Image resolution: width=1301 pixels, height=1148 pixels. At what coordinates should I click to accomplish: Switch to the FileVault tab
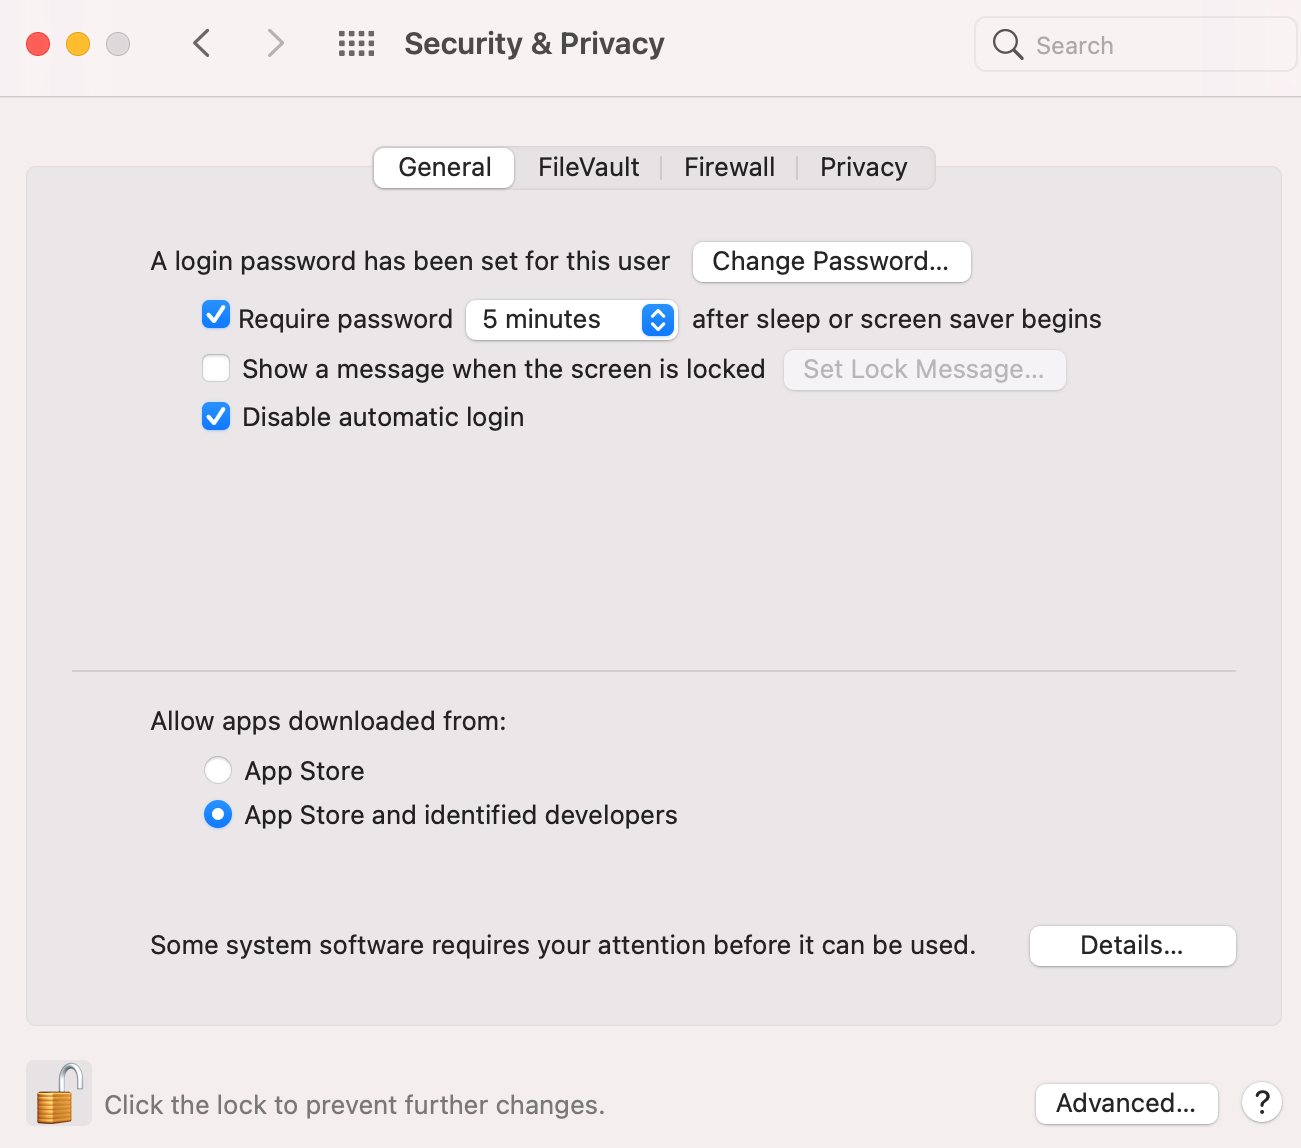(588, 167)
